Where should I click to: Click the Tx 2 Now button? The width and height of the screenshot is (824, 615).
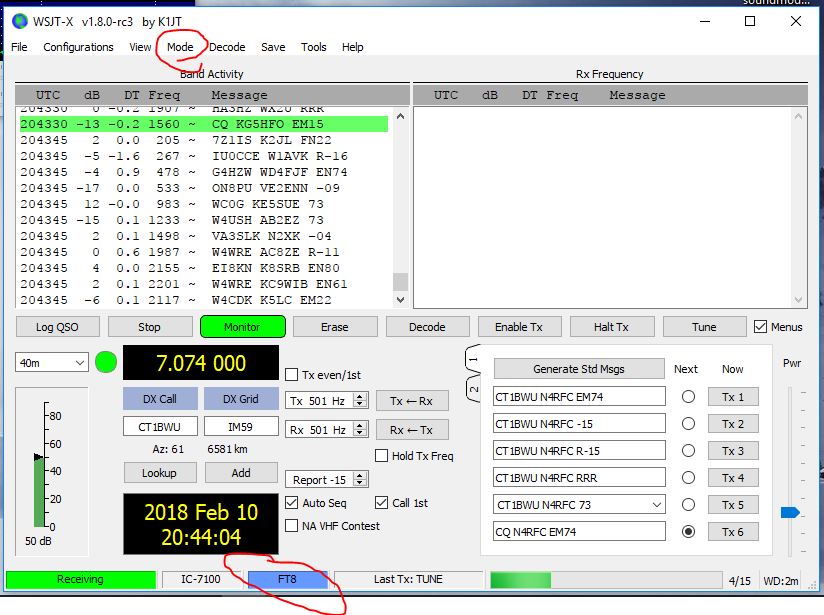[733, 424]
